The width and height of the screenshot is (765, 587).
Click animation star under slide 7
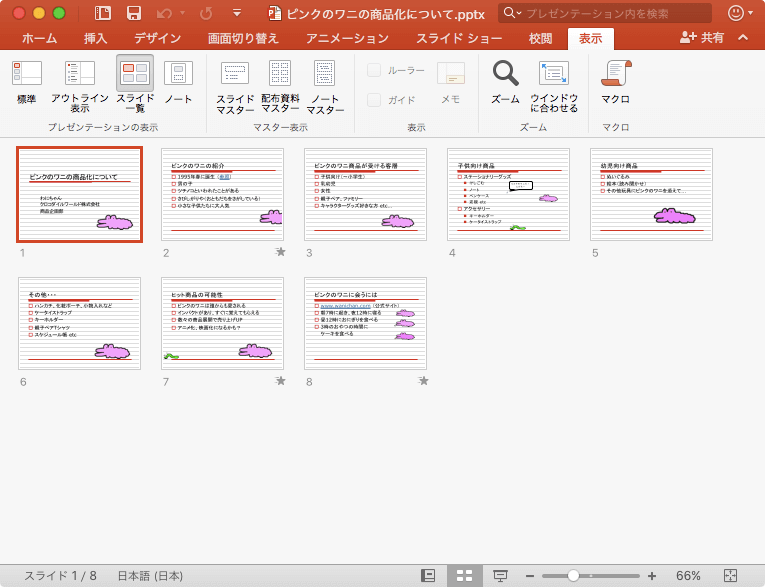[280, 381]
